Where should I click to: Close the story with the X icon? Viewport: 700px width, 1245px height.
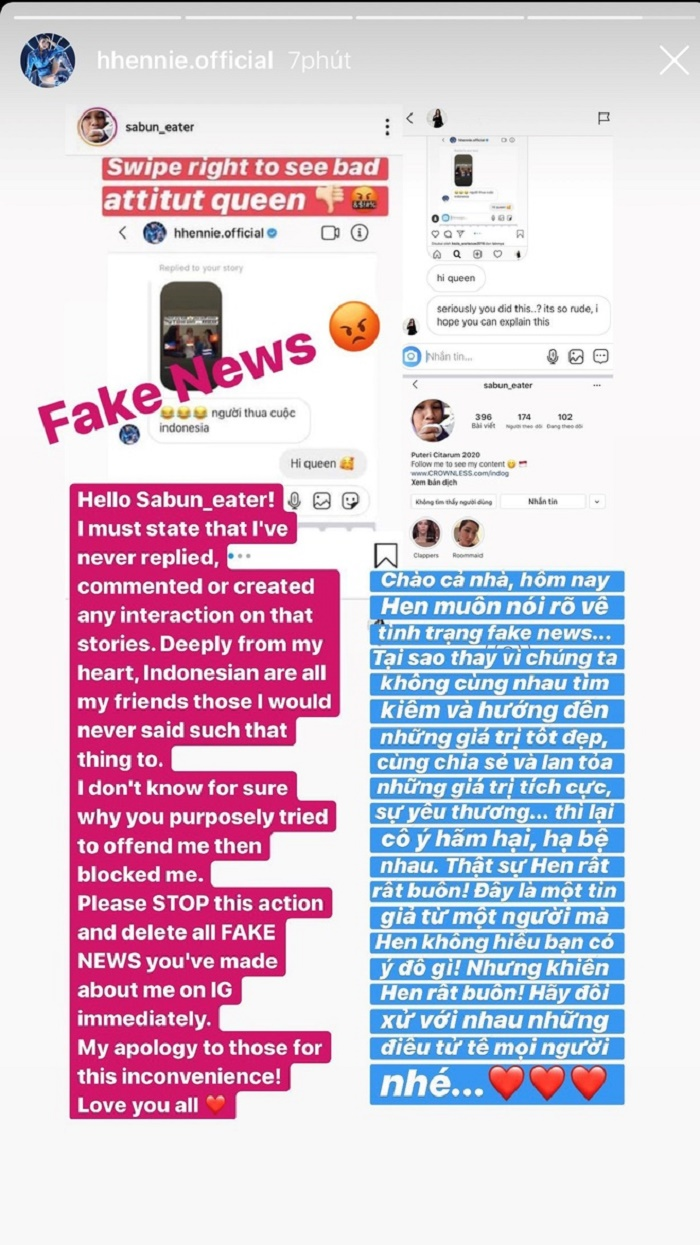(674, 61)
